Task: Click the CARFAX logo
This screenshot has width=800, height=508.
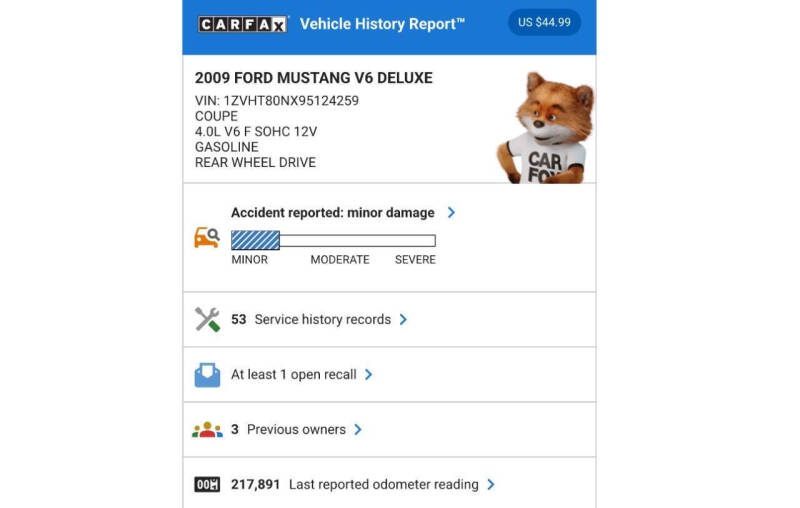Action: pyautogui.click(x=243, y=24)
